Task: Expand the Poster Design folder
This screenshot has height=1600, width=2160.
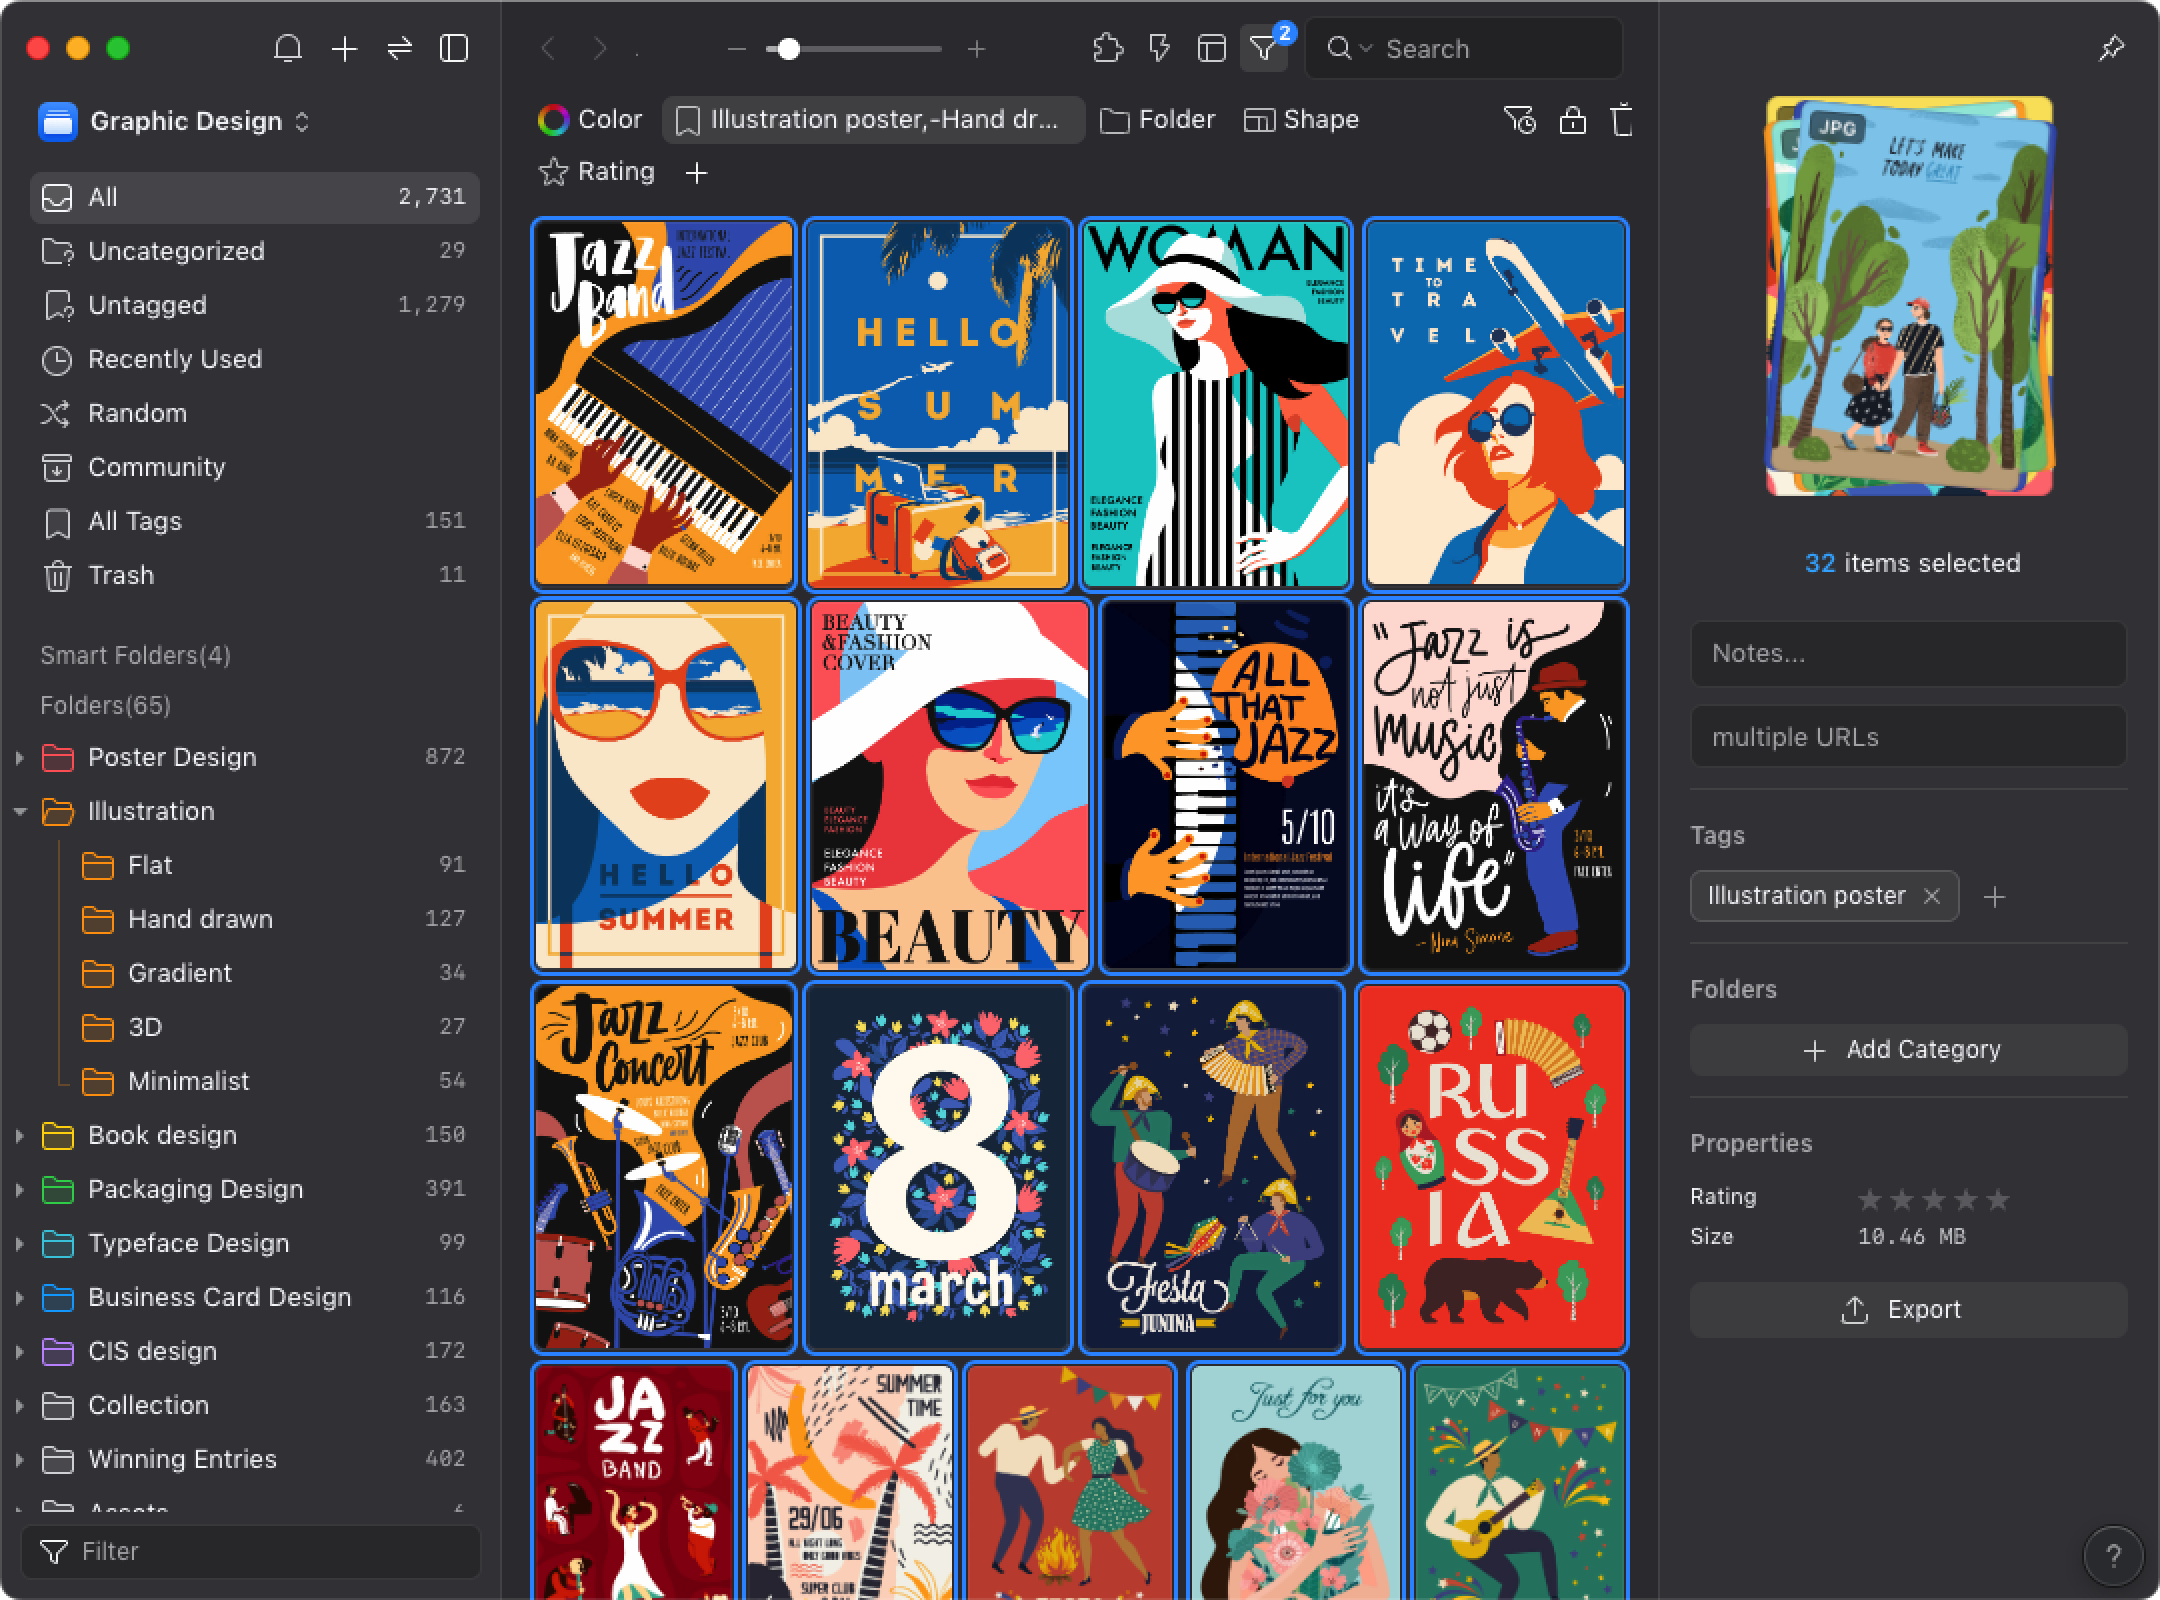Action: pyautogui.click(x=19, y=758)
